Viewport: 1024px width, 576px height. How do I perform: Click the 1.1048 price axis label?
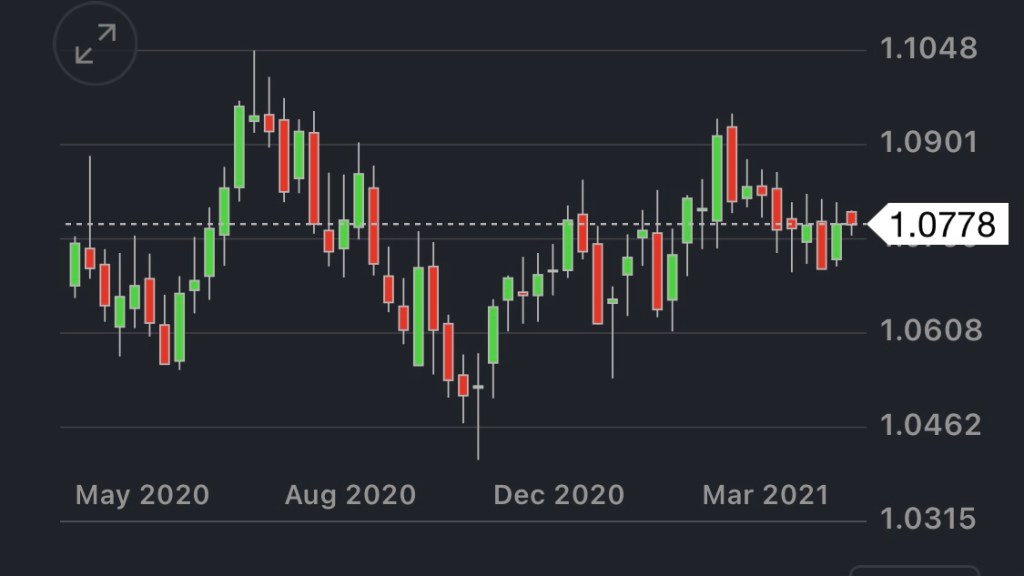pos(929,47)
